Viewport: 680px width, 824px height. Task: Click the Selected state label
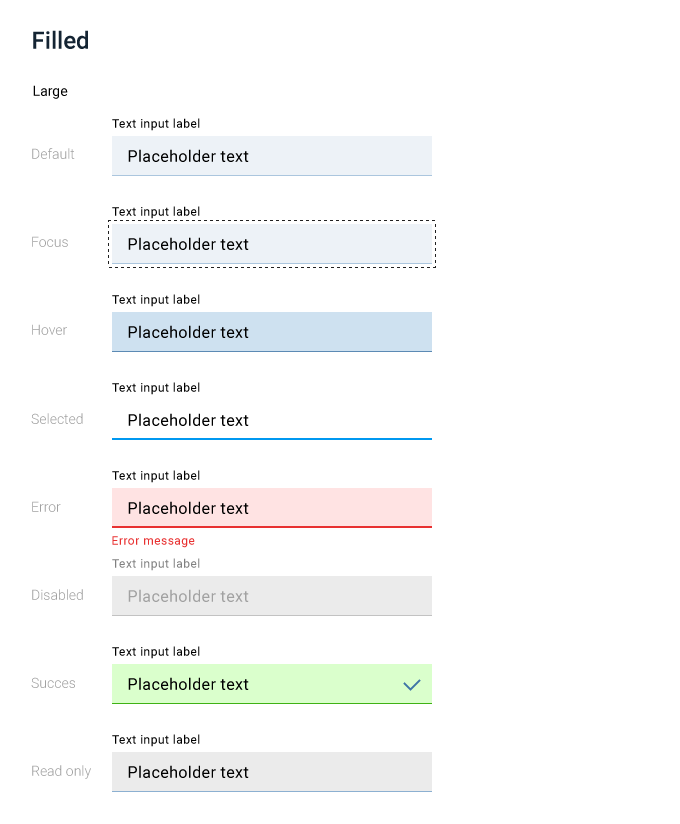tap(57, 419)
